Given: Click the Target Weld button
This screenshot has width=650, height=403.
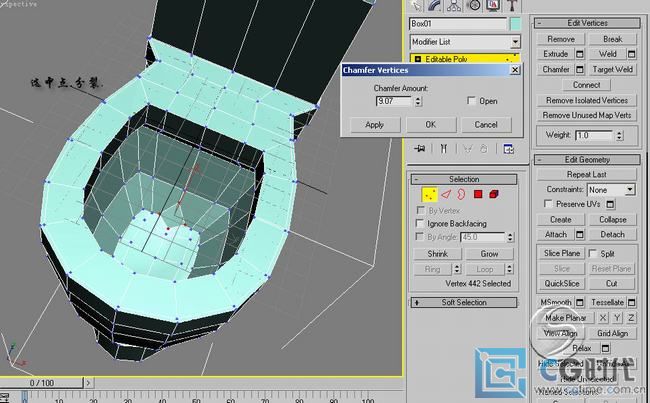Looking at the screenshot, I should pyautogui.click(x=612, y=69).
